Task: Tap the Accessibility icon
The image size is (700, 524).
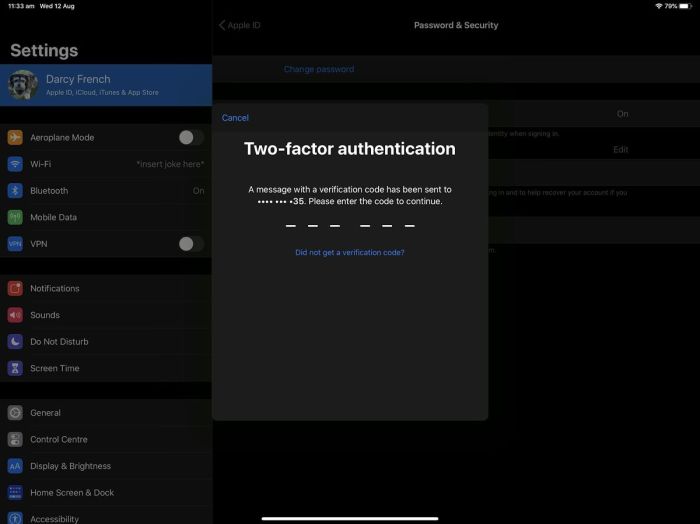Action: (15, 518)
